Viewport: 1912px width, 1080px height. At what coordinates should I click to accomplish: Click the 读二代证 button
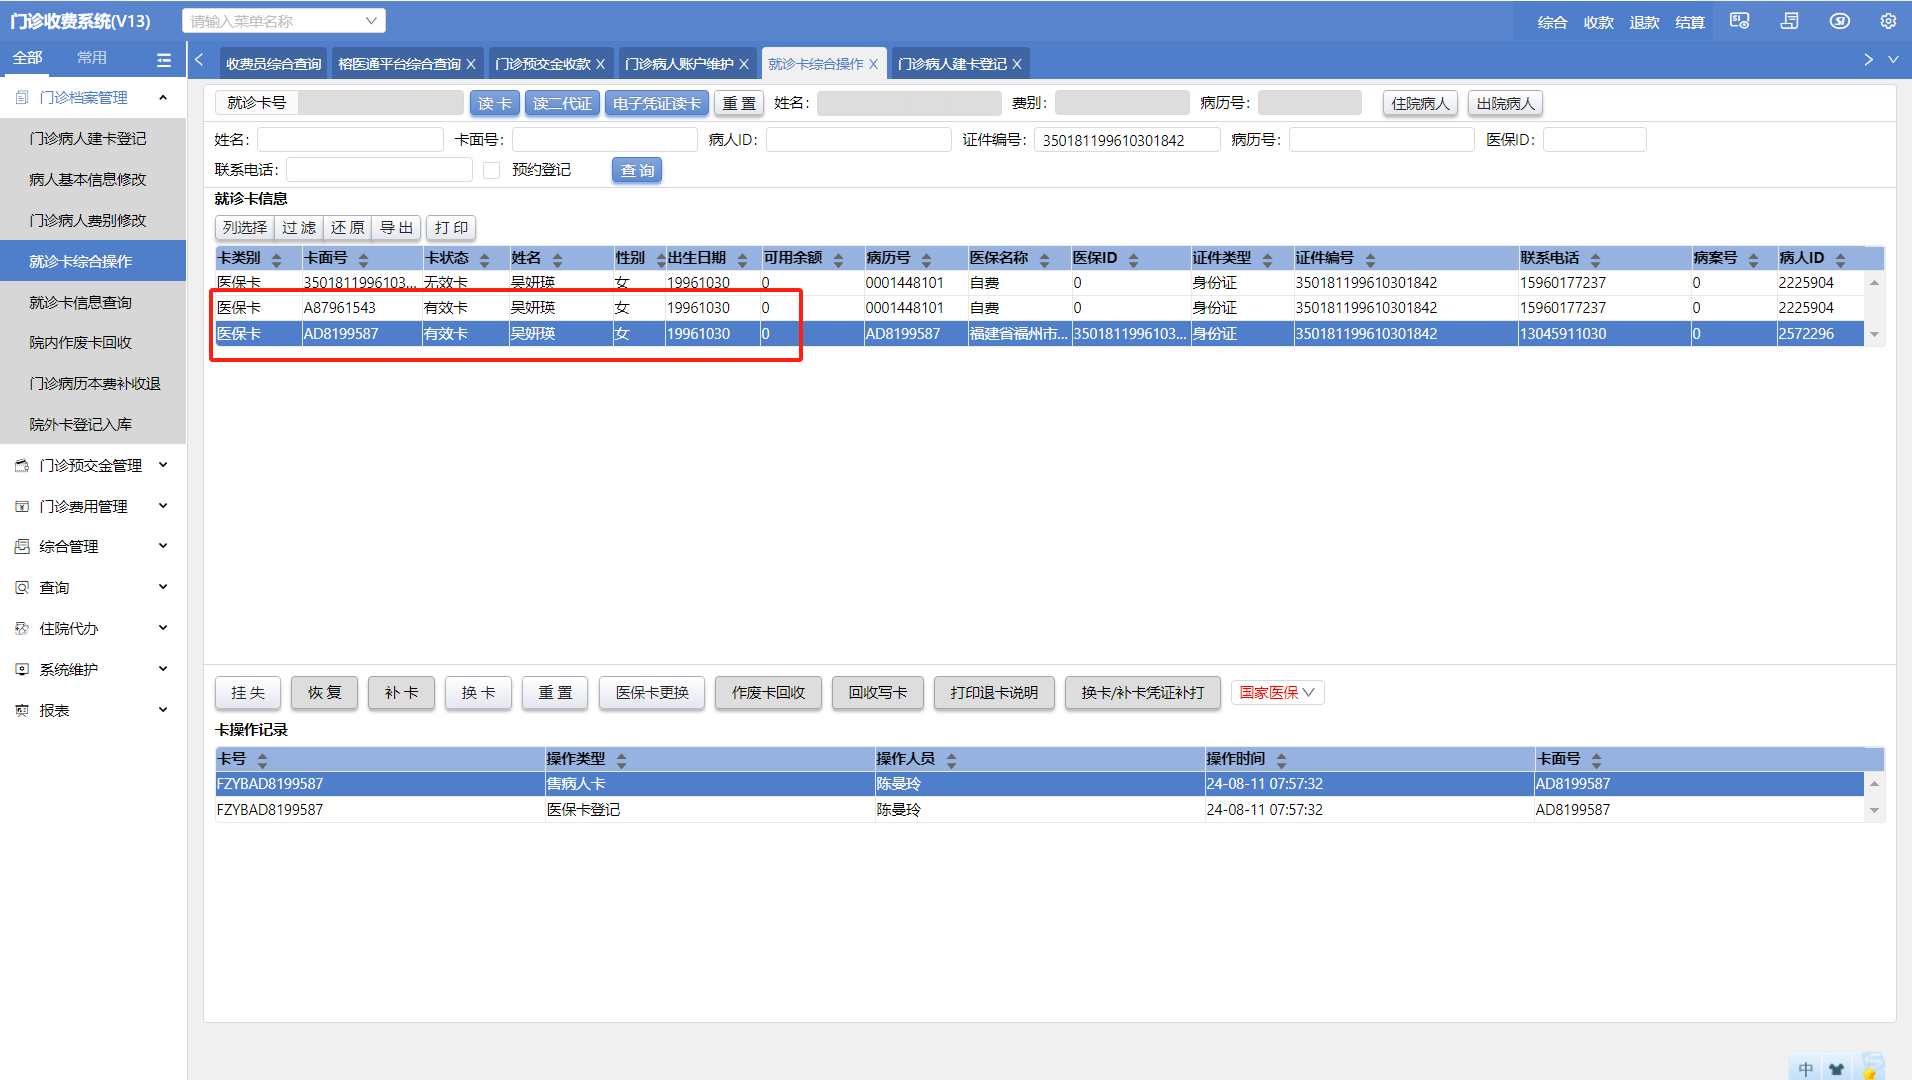[x=562, y=103]
